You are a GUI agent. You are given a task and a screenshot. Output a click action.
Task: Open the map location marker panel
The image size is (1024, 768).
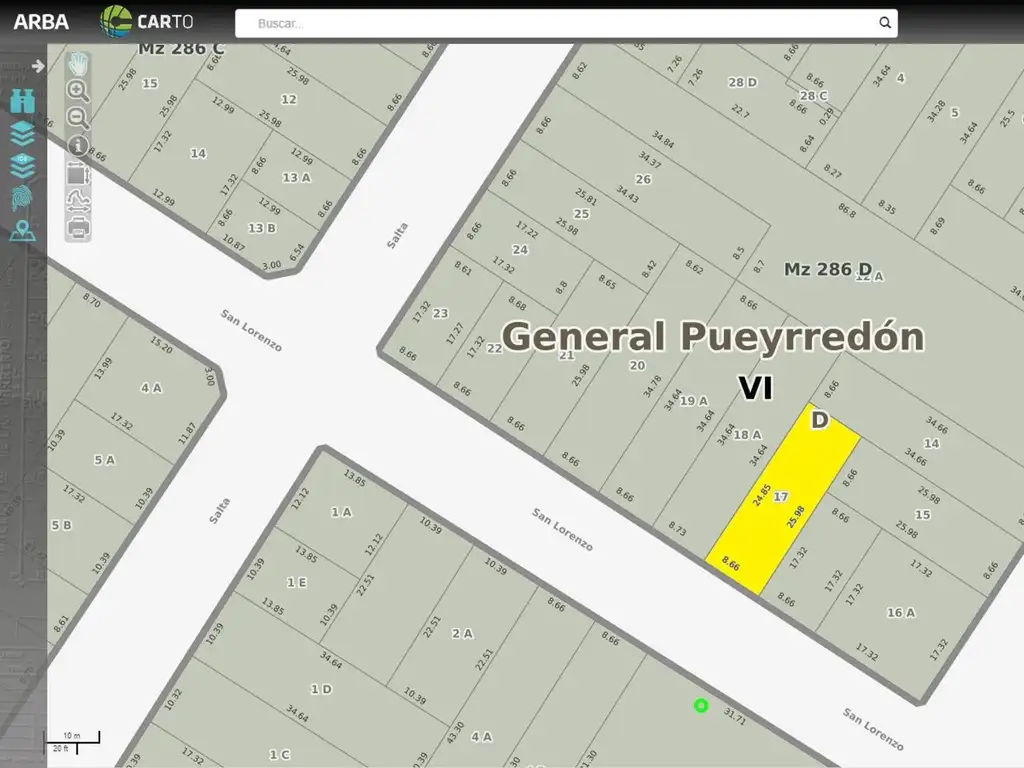point(22,231)
